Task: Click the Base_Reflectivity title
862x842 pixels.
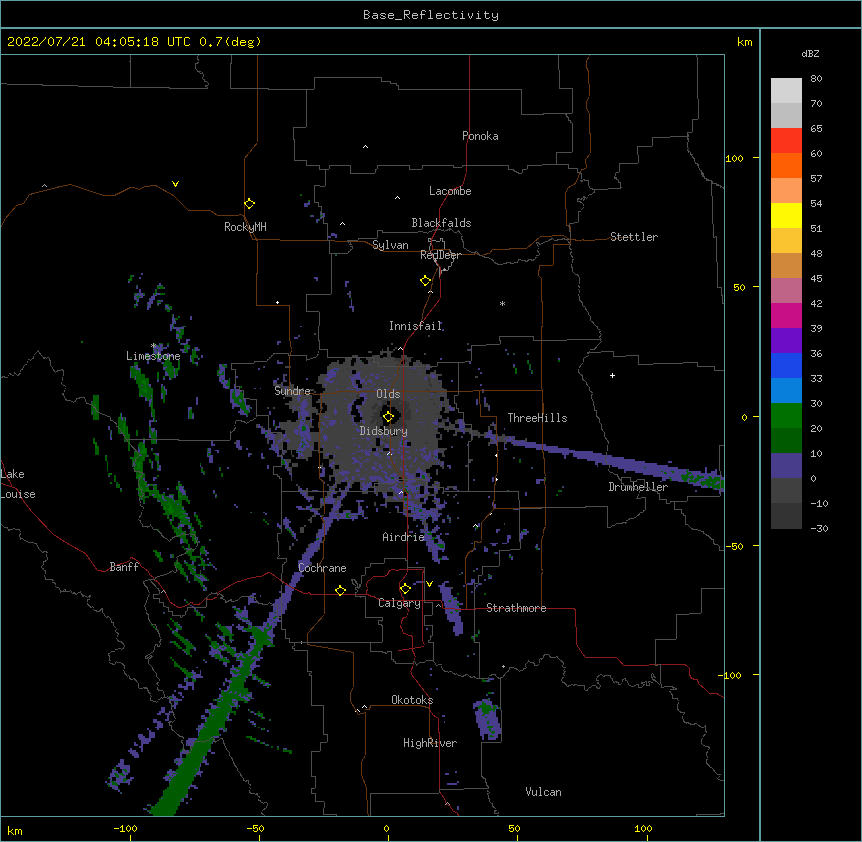Action: coord(431,15)
